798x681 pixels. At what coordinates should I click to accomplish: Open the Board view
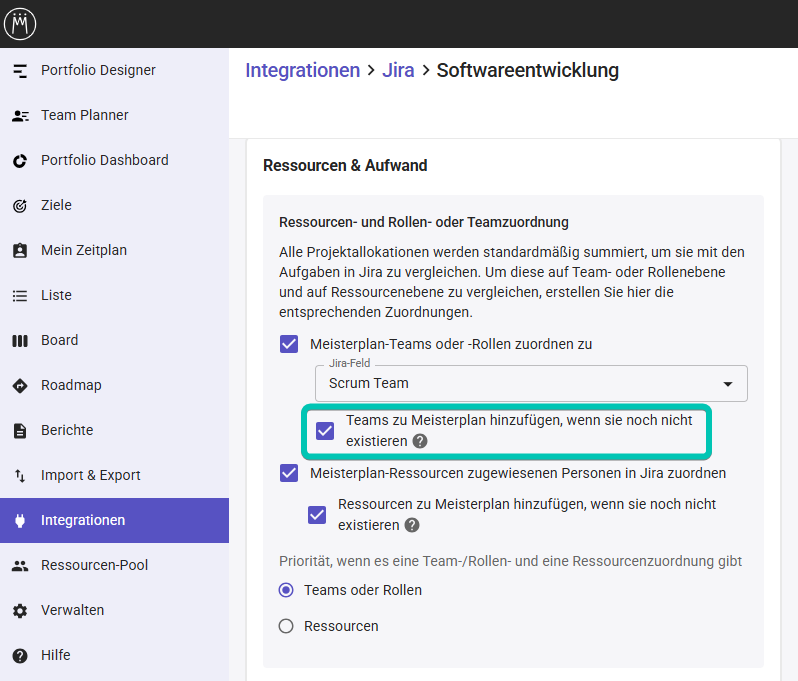point(115,340)
